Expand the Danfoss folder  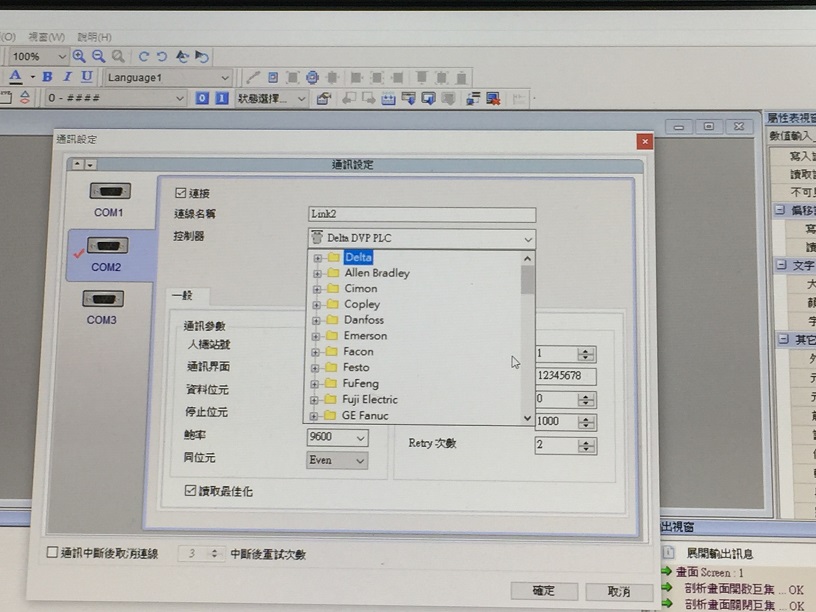315,321
